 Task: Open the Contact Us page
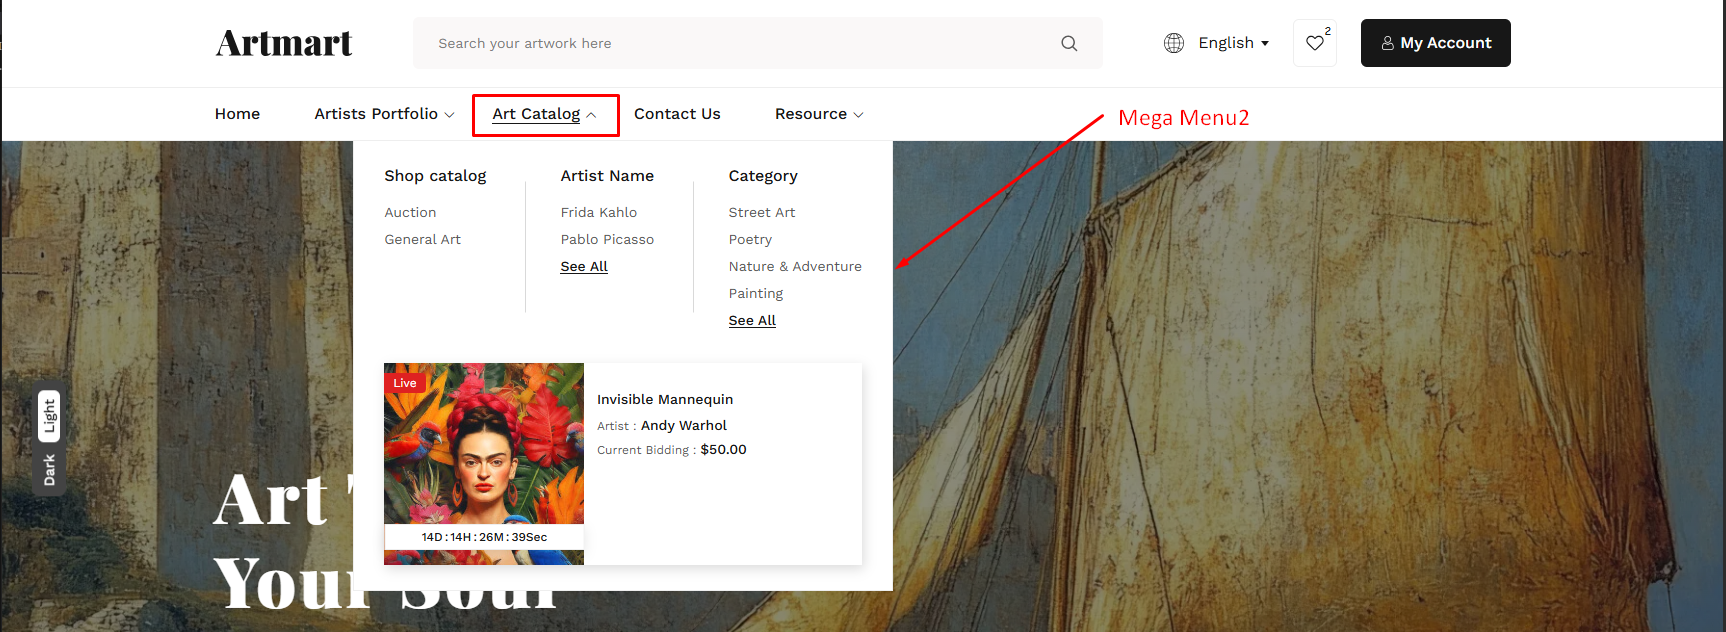[677, 114]
